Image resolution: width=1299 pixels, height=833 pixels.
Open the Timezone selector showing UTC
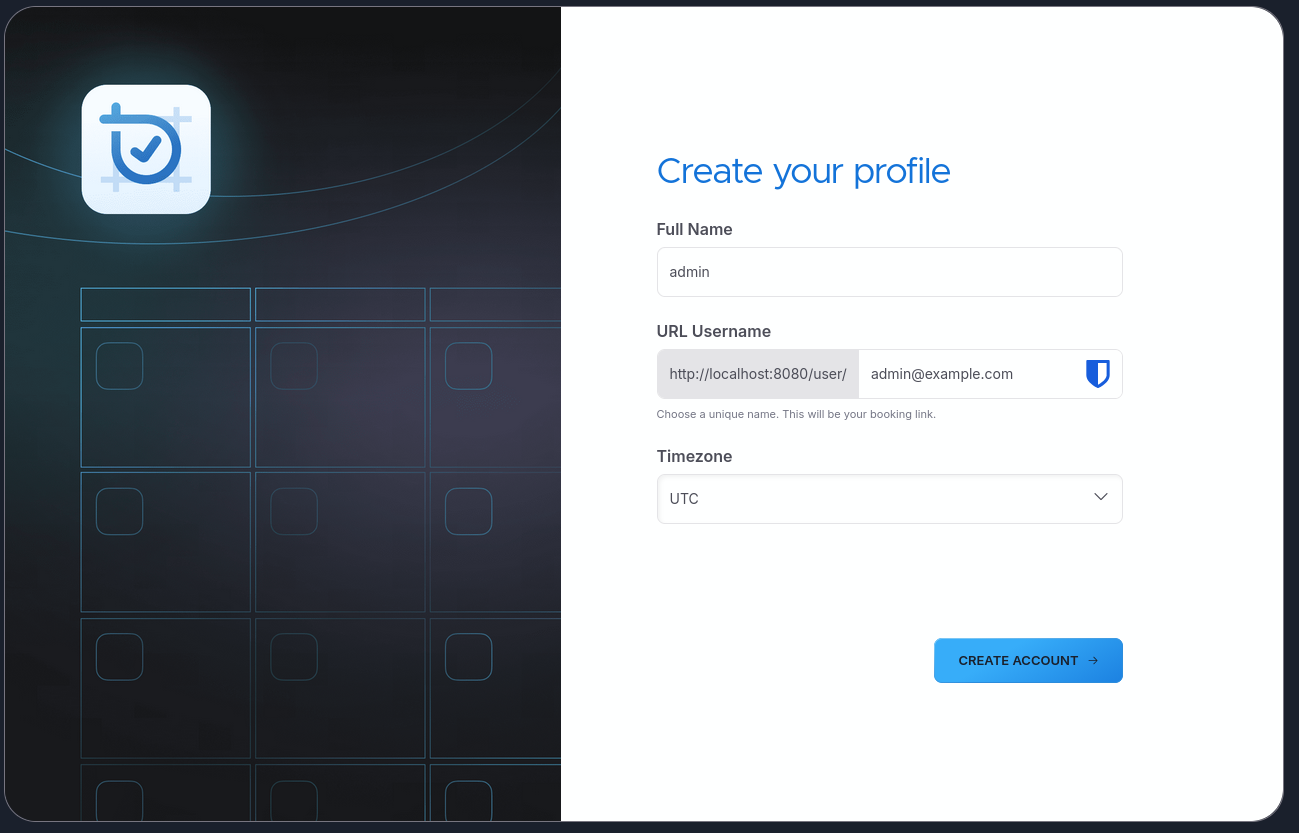[889, 498]
